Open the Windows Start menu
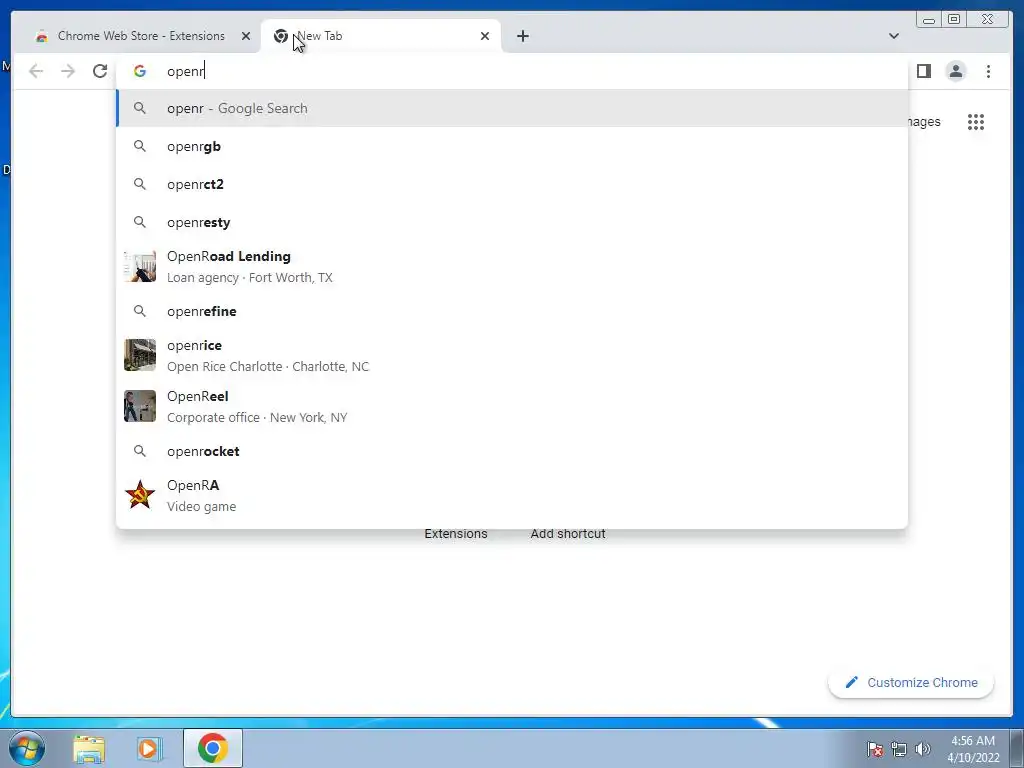1024x768 pixels. click(x=27, y=748)
